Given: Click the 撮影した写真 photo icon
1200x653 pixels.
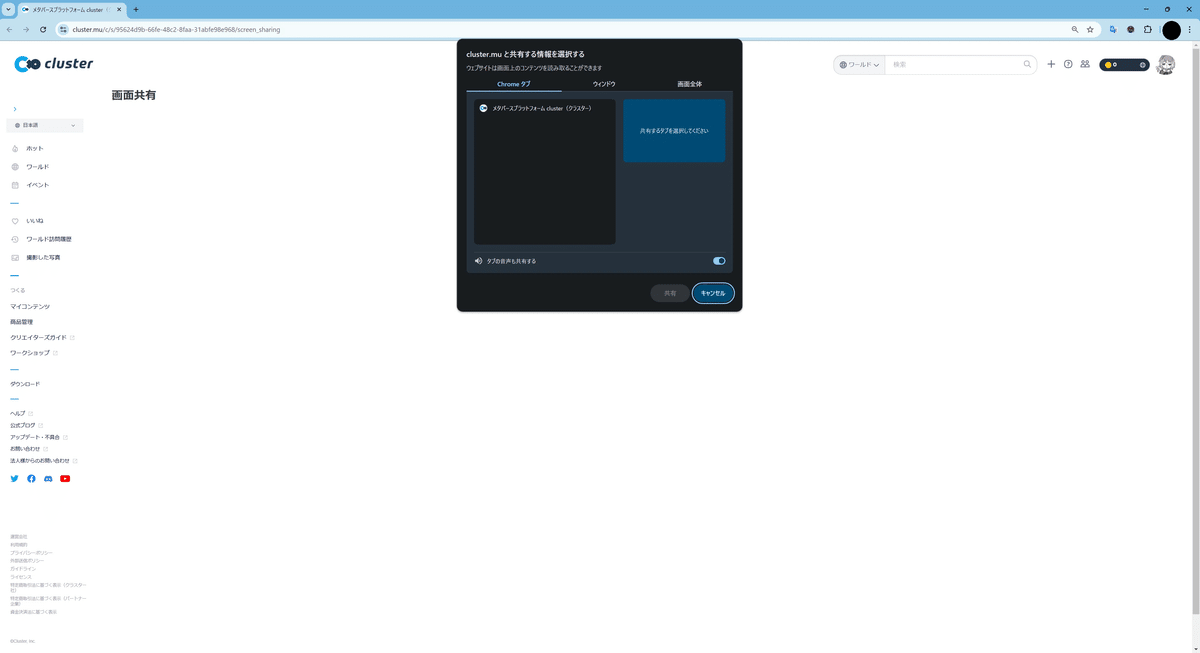Looking at the screenshot, I should 15,257.
